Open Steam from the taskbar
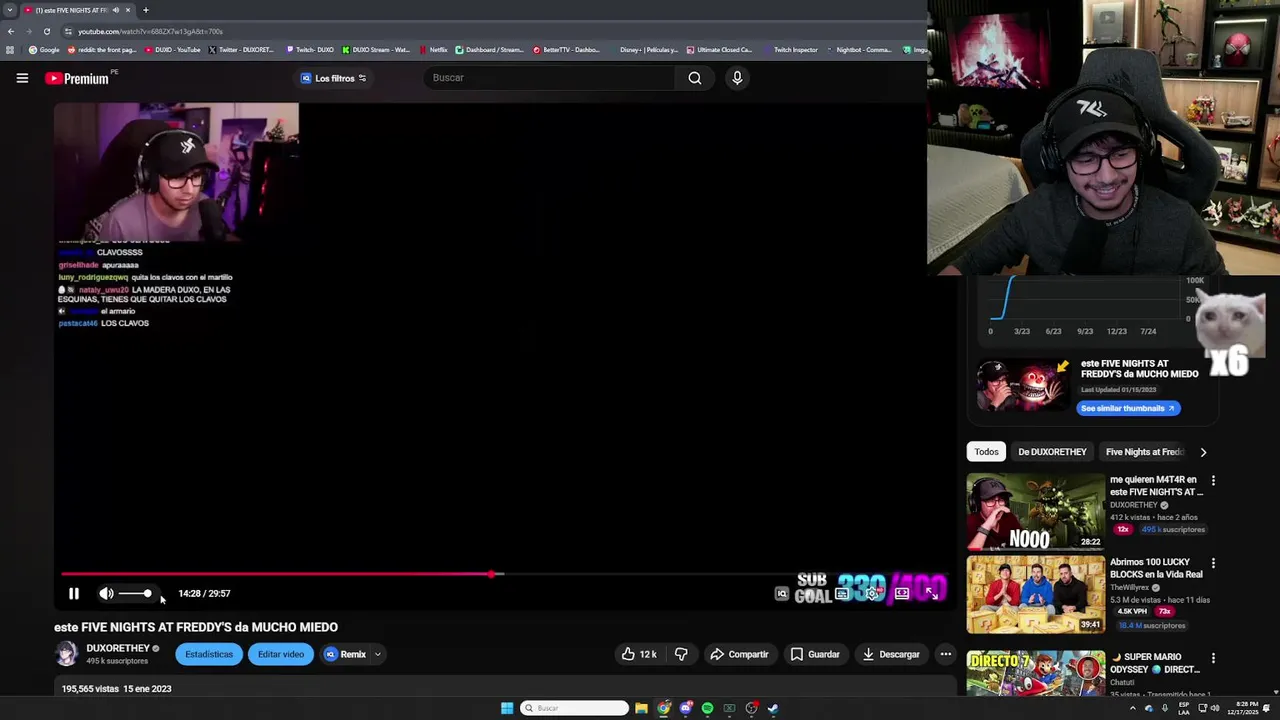Viewport: 1280px width, 720px height. (x=773, y=708)
